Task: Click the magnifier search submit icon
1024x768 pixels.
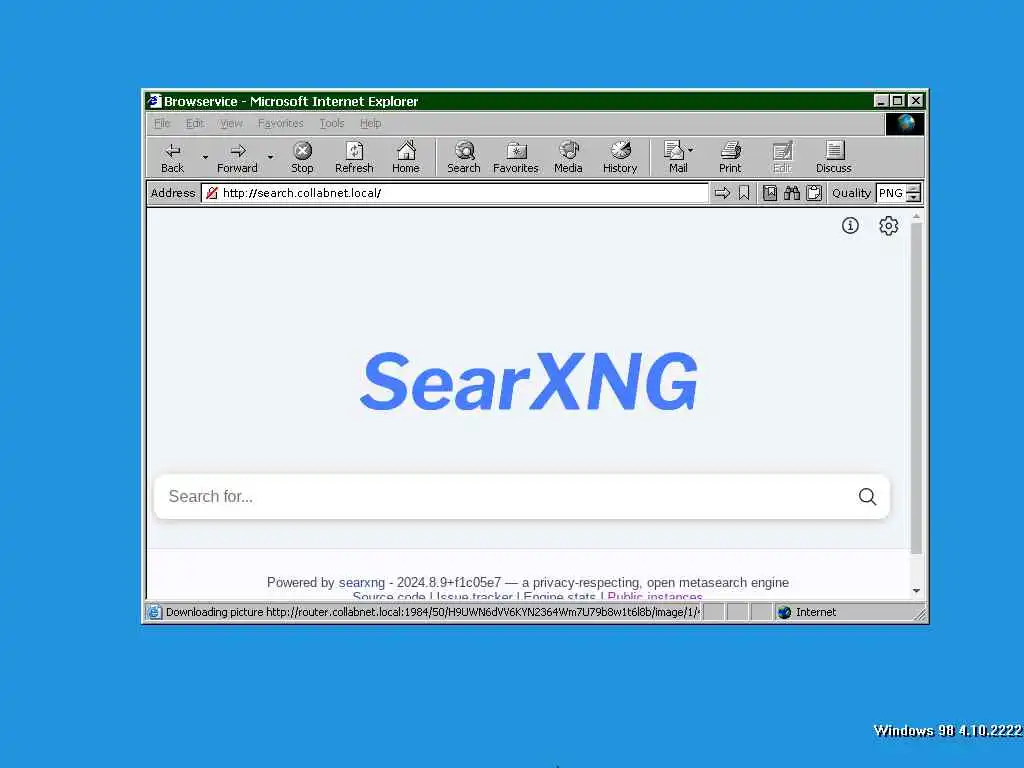Action: 867,496
